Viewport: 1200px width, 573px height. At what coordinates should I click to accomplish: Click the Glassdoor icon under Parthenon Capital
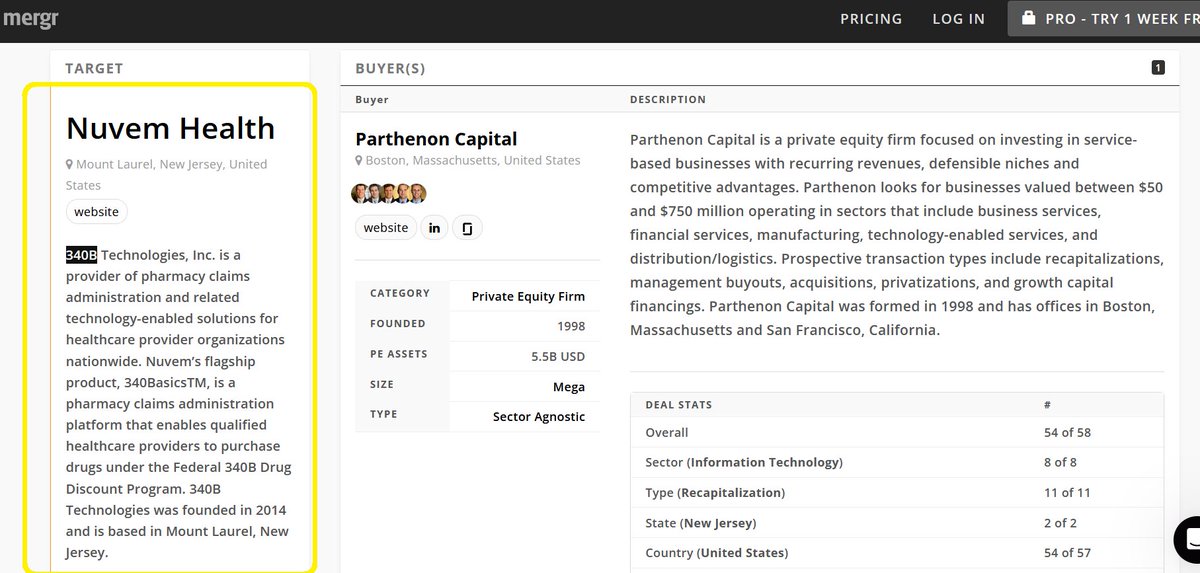click(467, 228)
